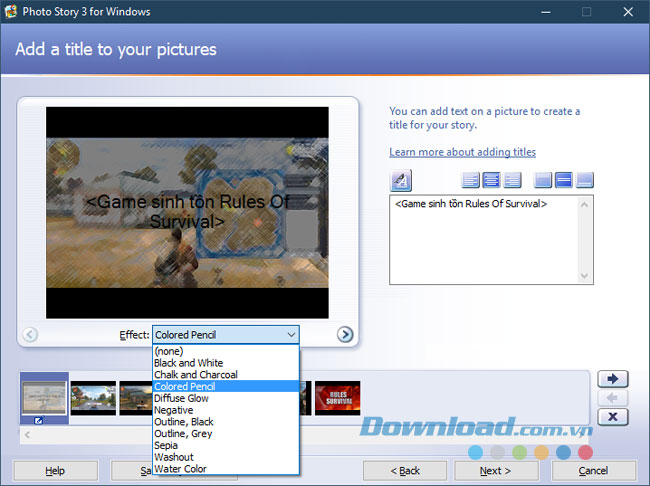Apply Diffuse Glow effect
The height and width of the screenshot is (486, 650).
[x=226, y=398]
